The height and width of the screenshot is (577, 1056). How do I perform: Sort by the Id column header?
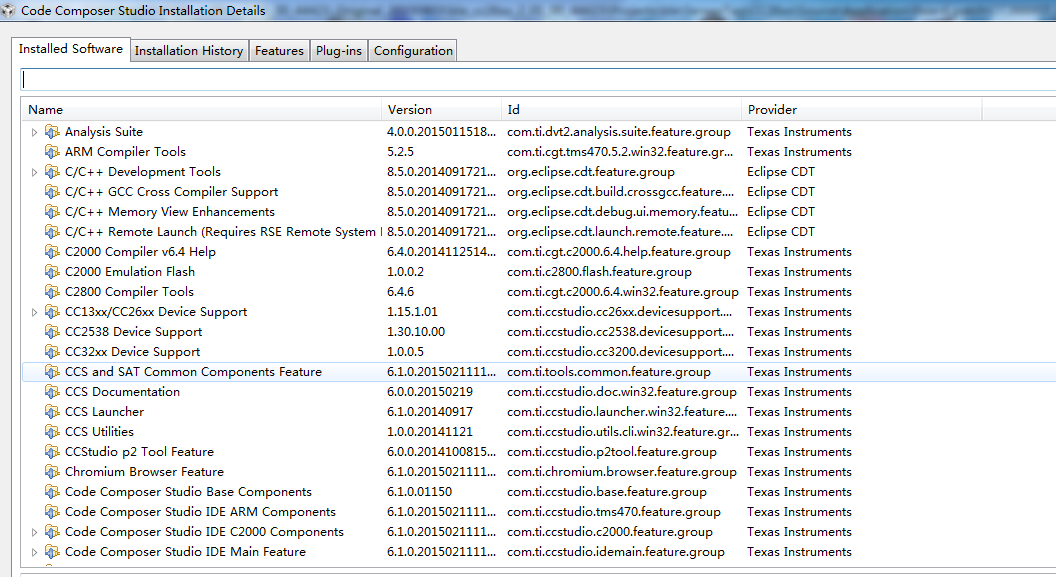[x=622, y=109]
